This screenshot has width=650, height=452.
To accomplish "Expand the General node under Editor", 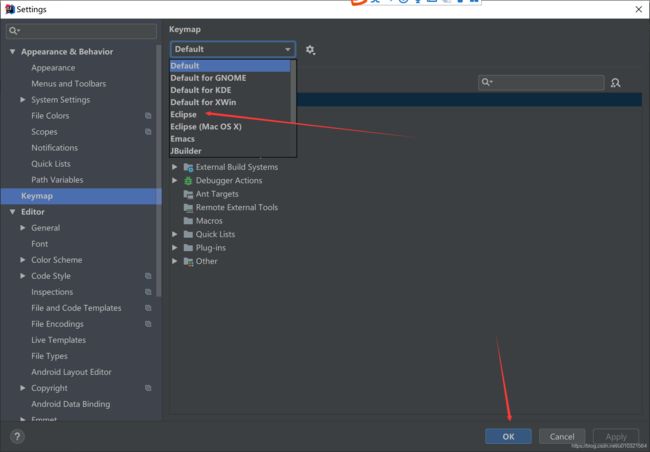I will tap(23, 228).
